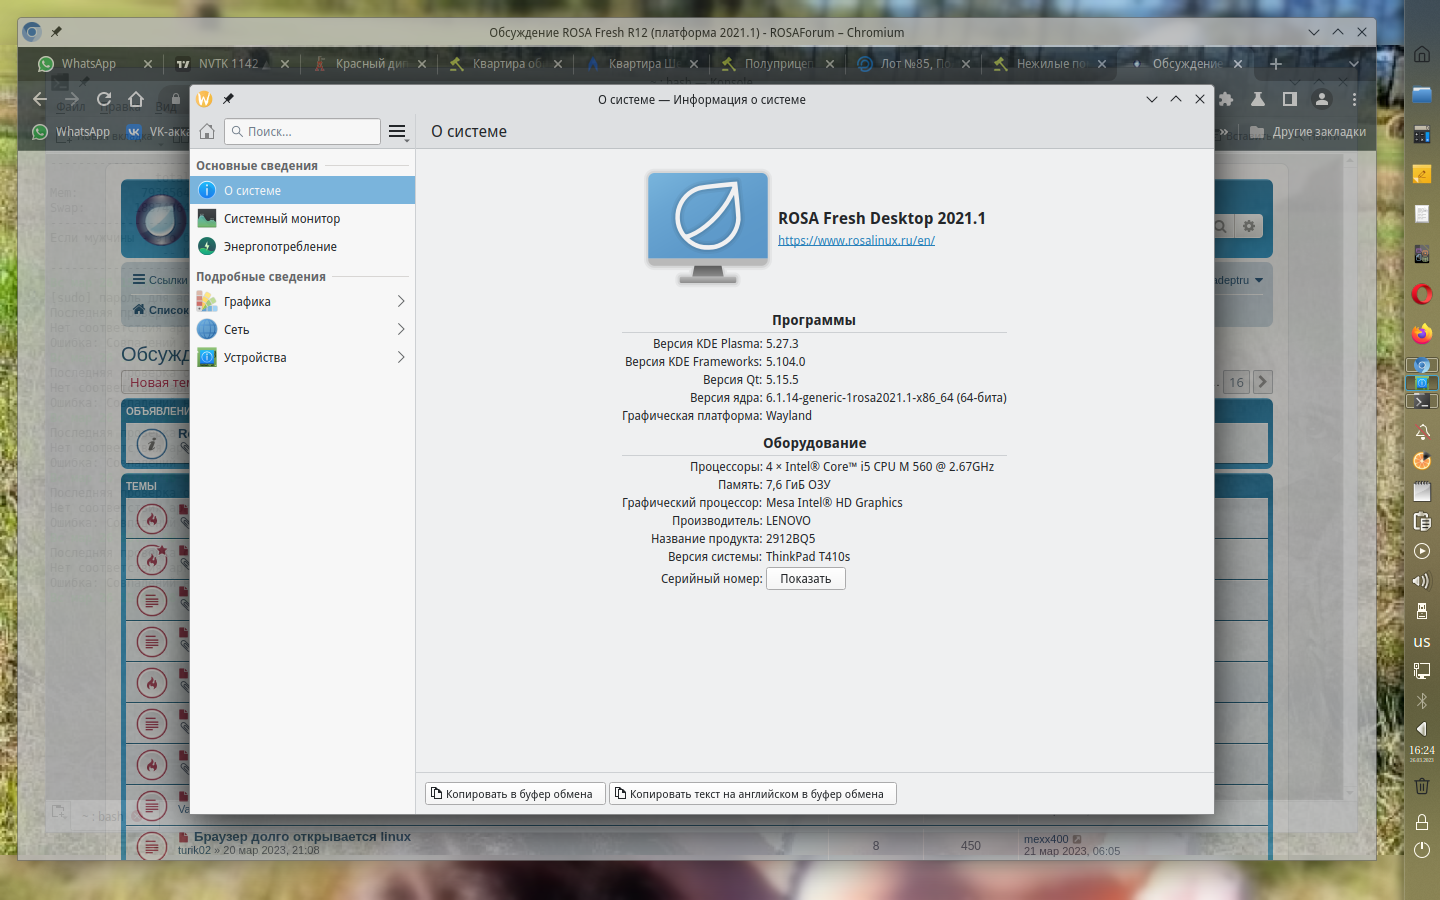
Task: Open Chromium's profile avatar icon
Action: 1322,99
